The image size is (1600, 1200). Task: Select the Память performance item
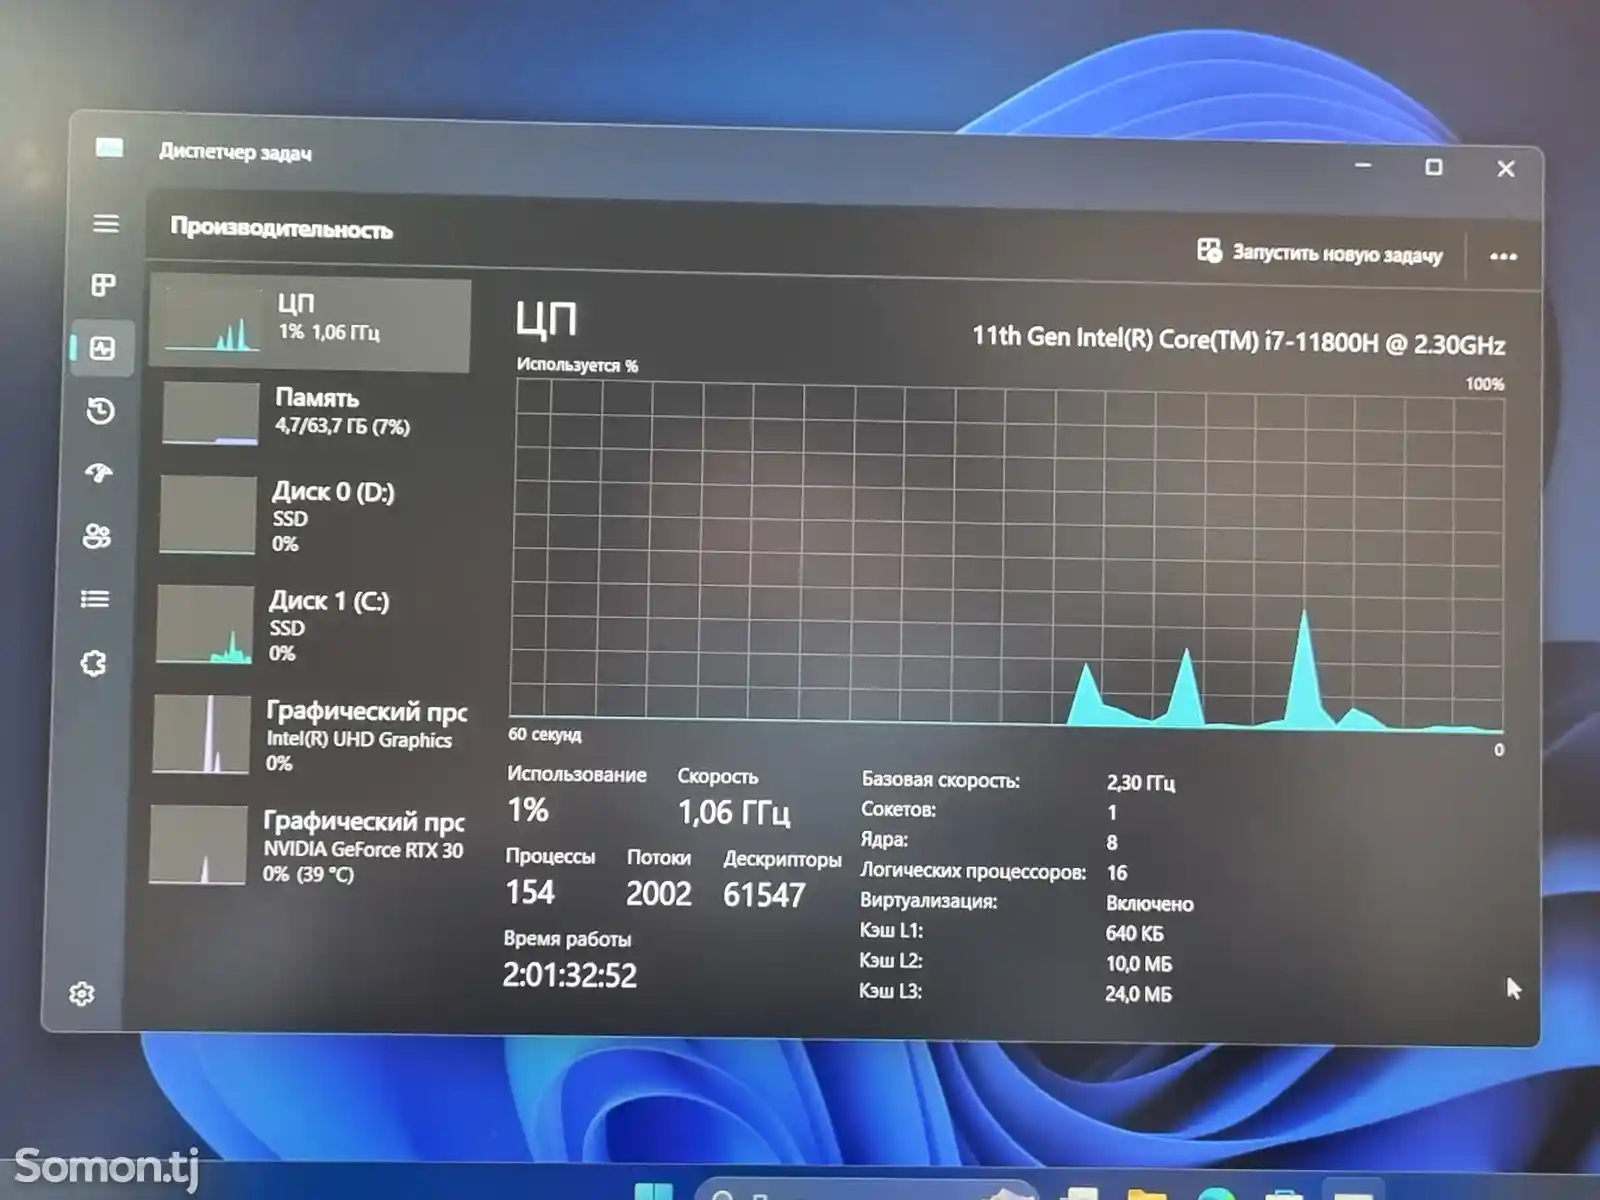[x=309, y=413]
